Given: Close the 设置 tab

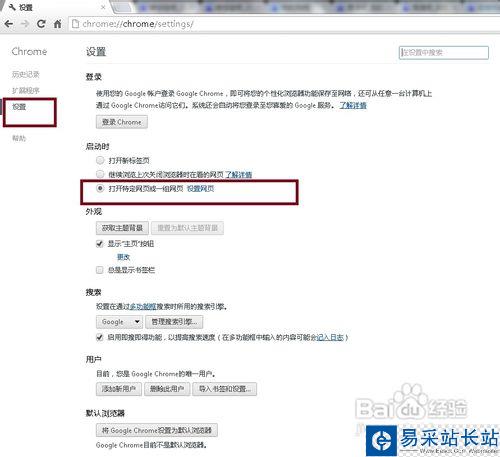Looking at the screenshot, I should pyautogui.click(x=103, y=7).
